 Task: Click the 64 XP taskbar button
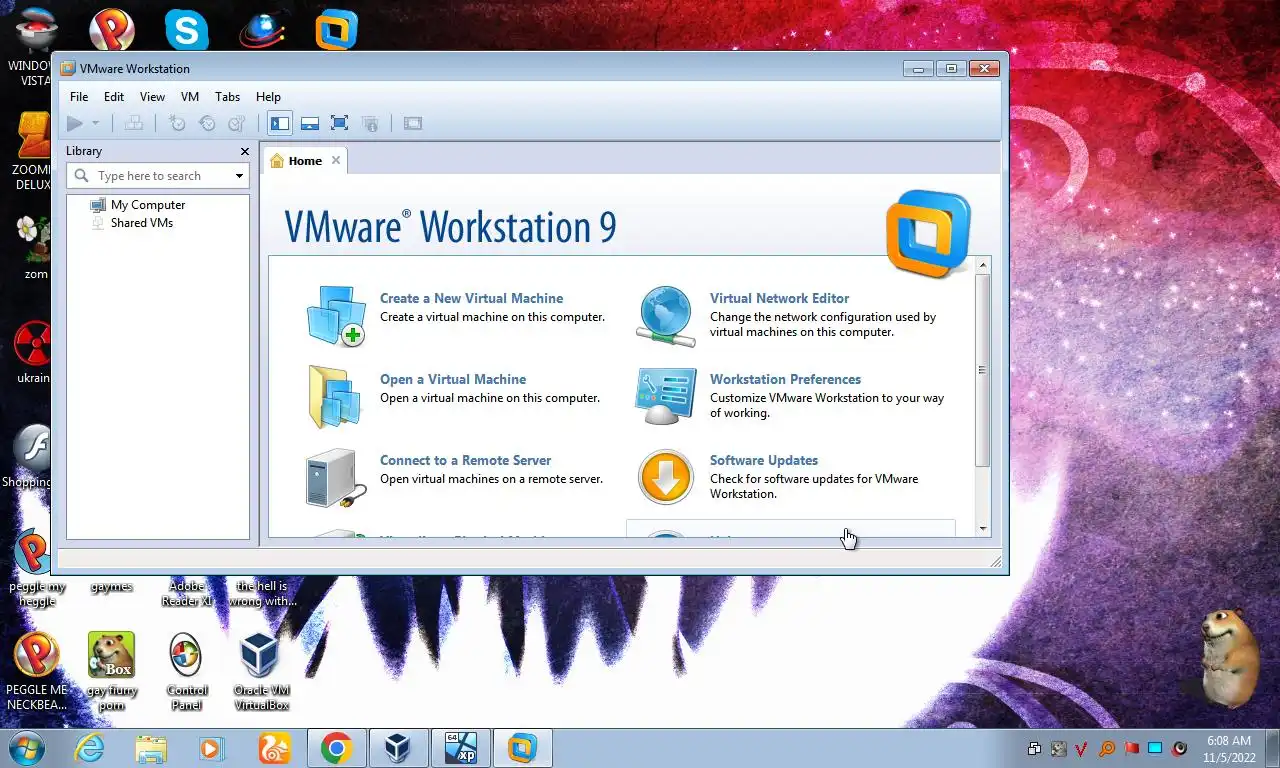460,748
